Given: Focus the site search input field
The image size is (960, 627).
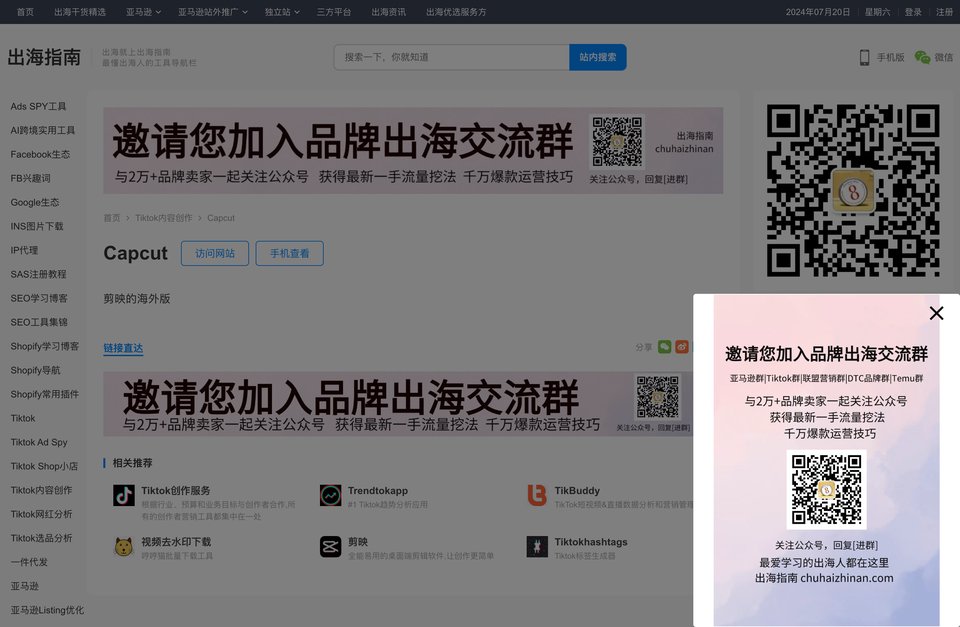Looking at the screenshot, I should (x=451, y=57).
